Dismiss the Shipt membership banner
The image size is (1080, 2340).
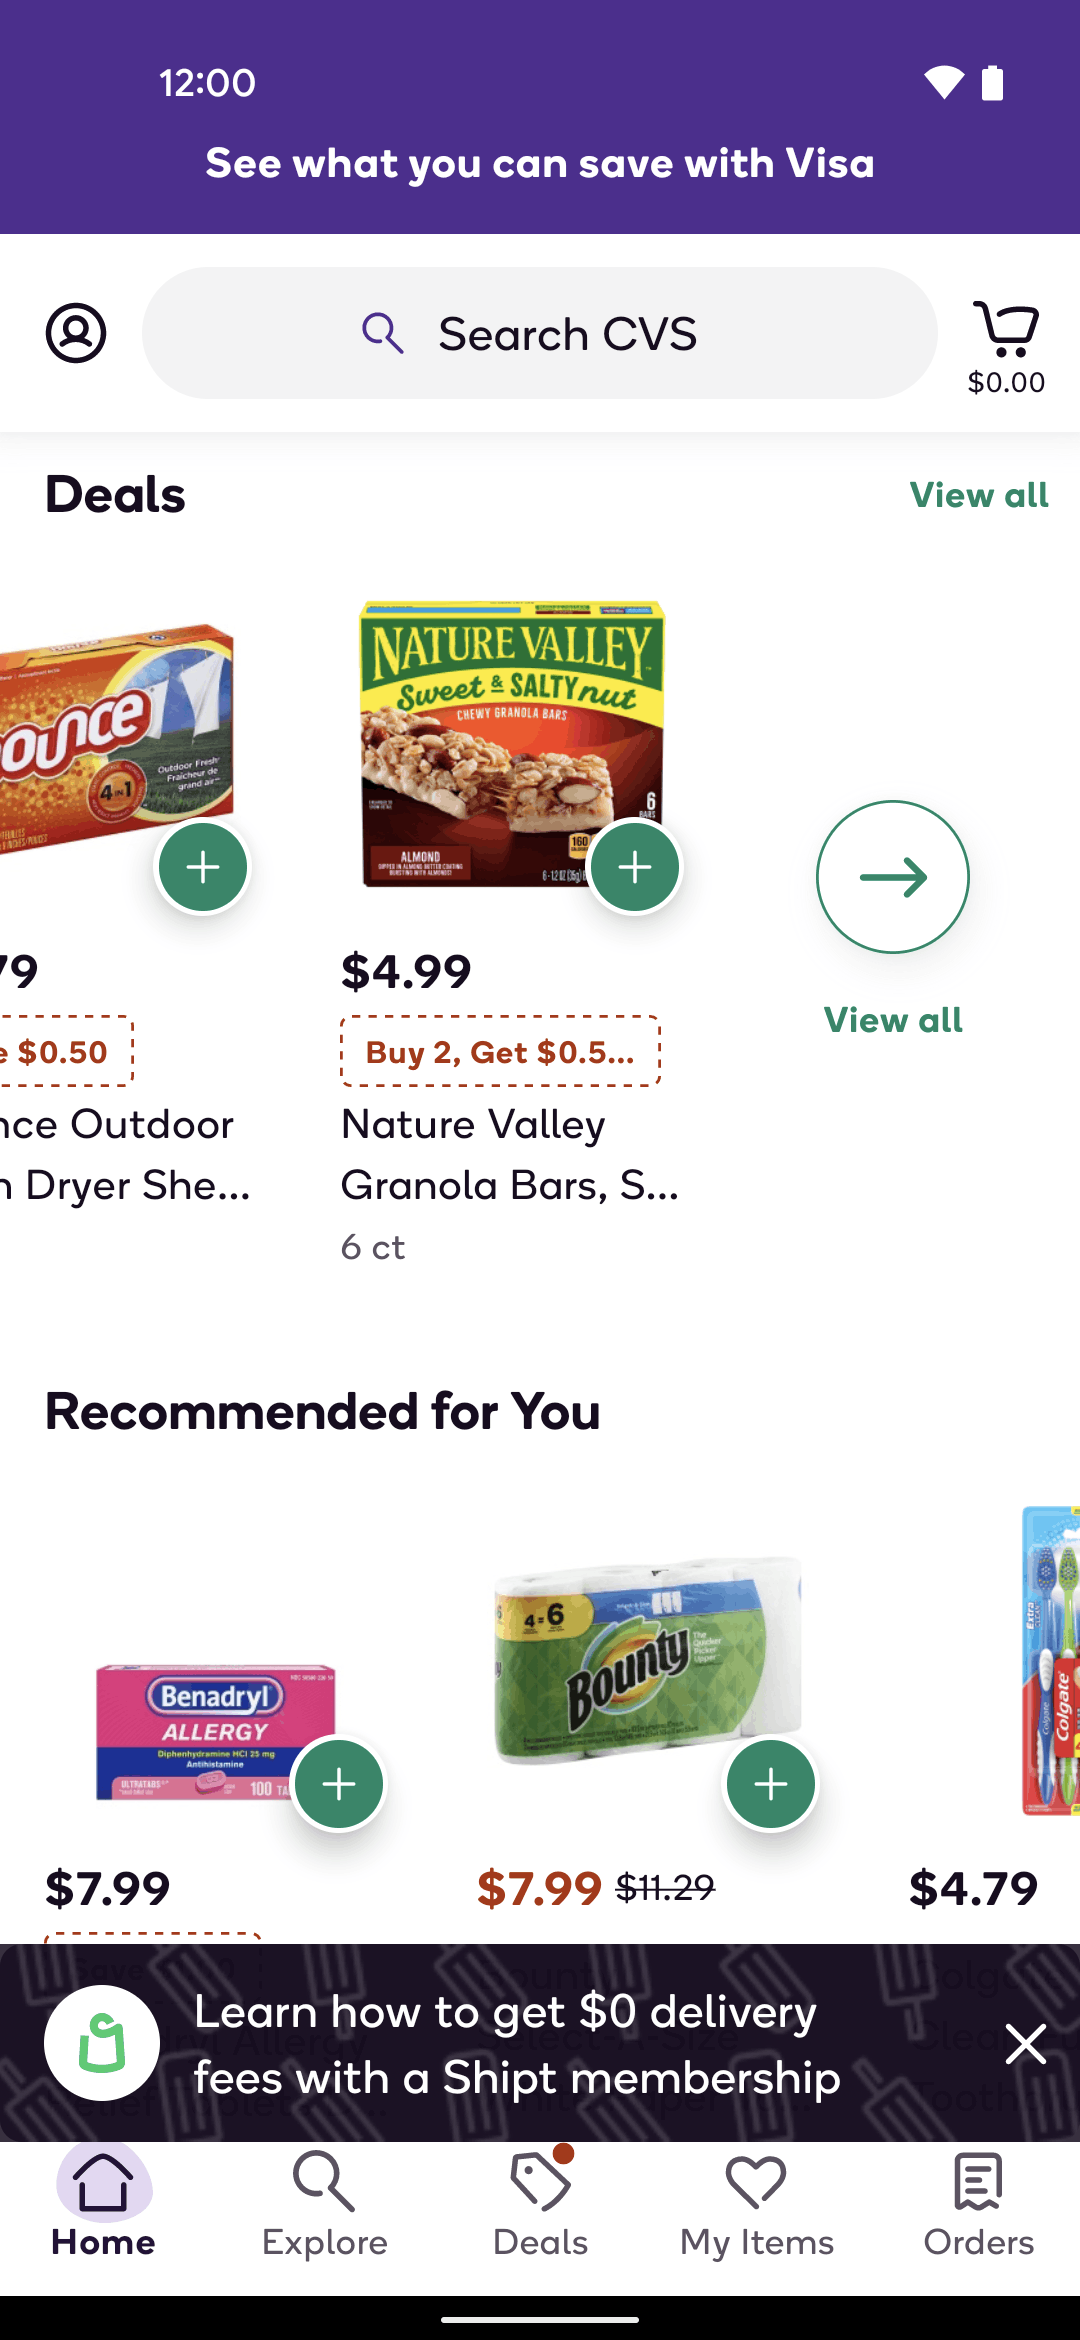(x=1026, y=2043)
